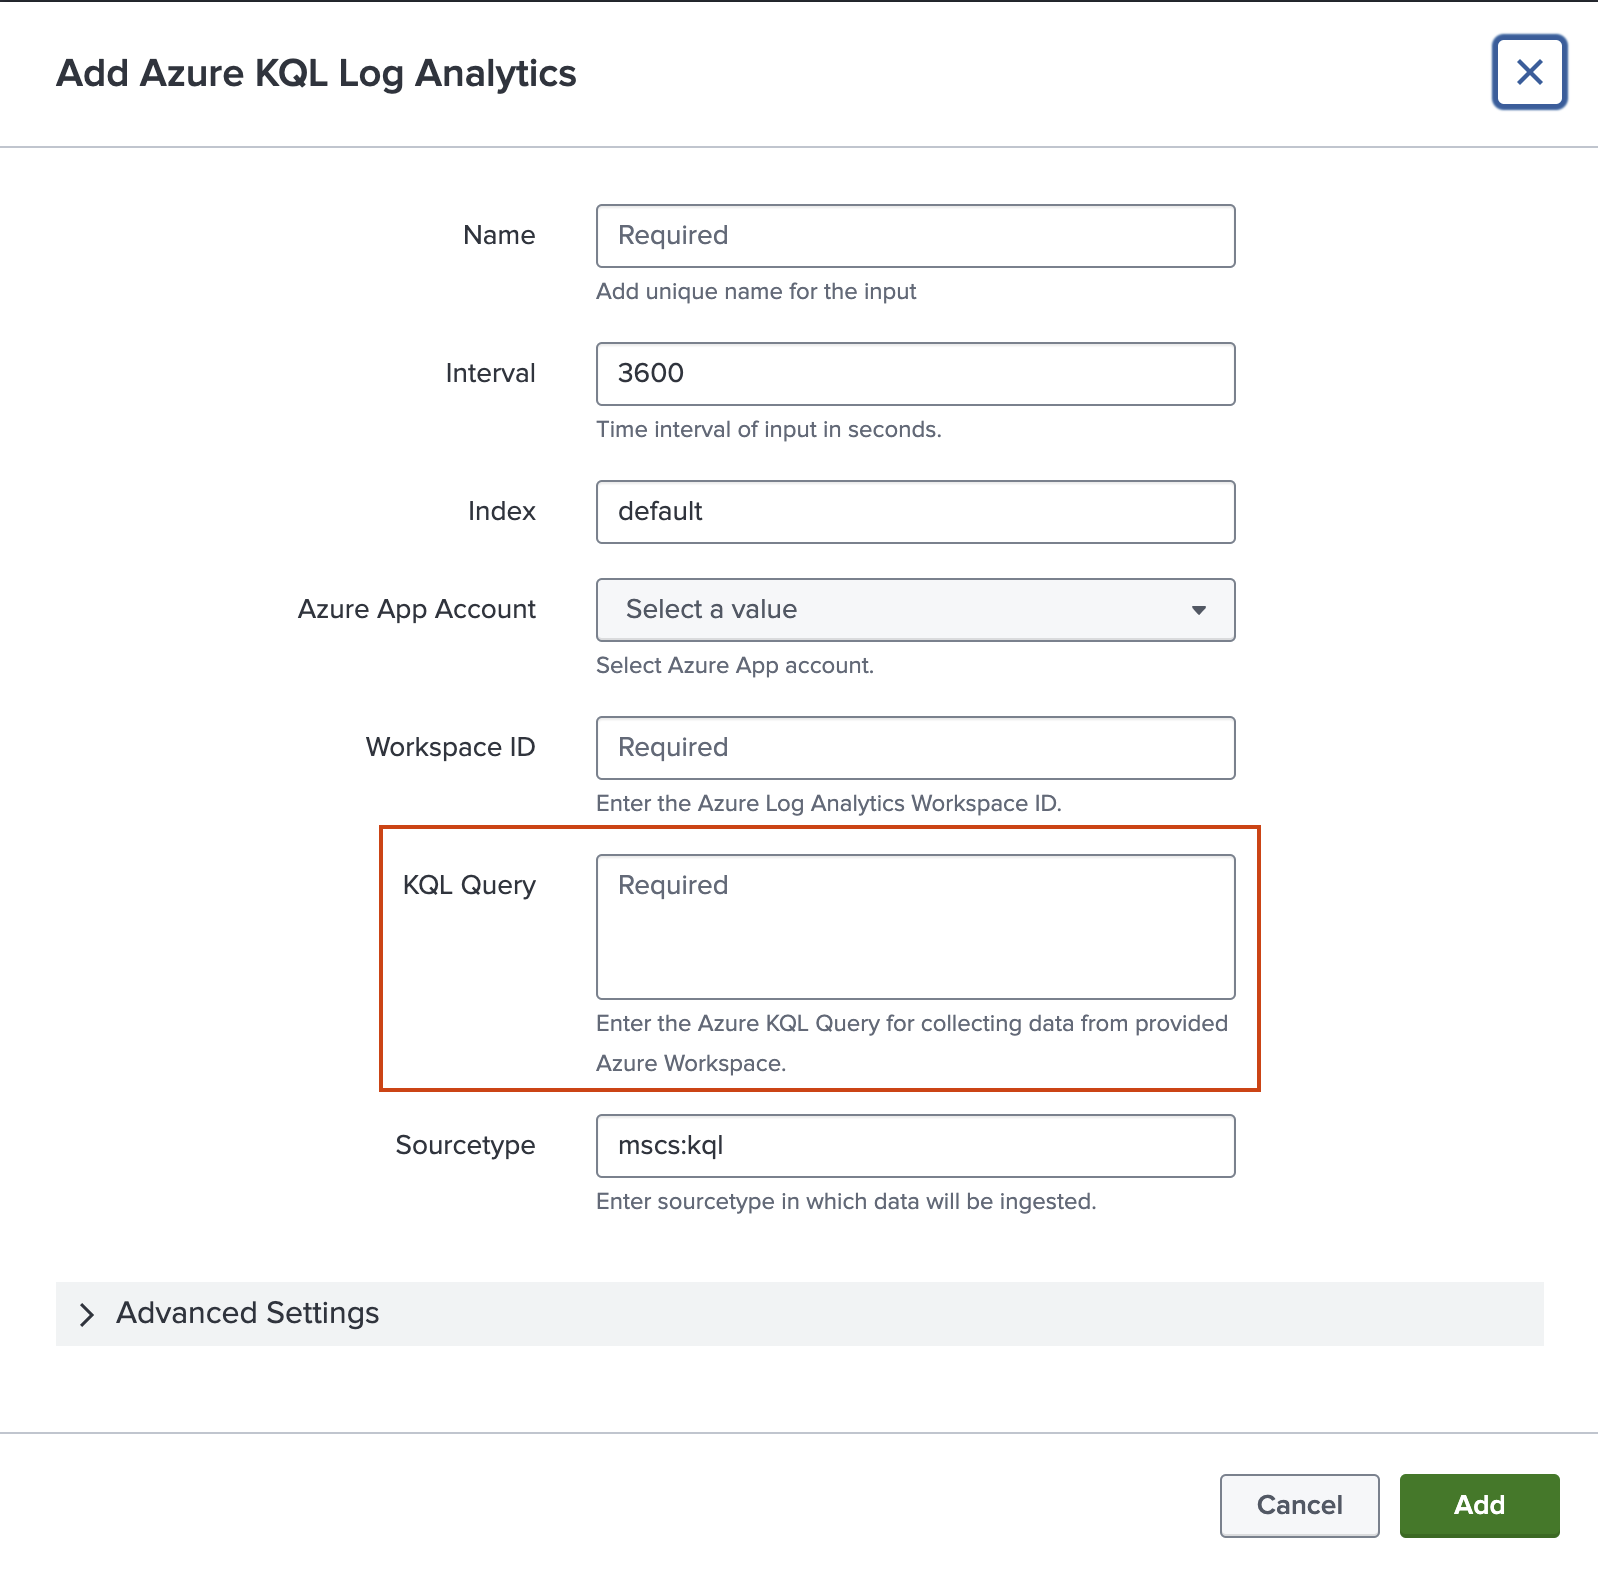This screenshot has height=1578, width=1598.
Task: Click the Azure App Account label
Action: pos(416,609)
